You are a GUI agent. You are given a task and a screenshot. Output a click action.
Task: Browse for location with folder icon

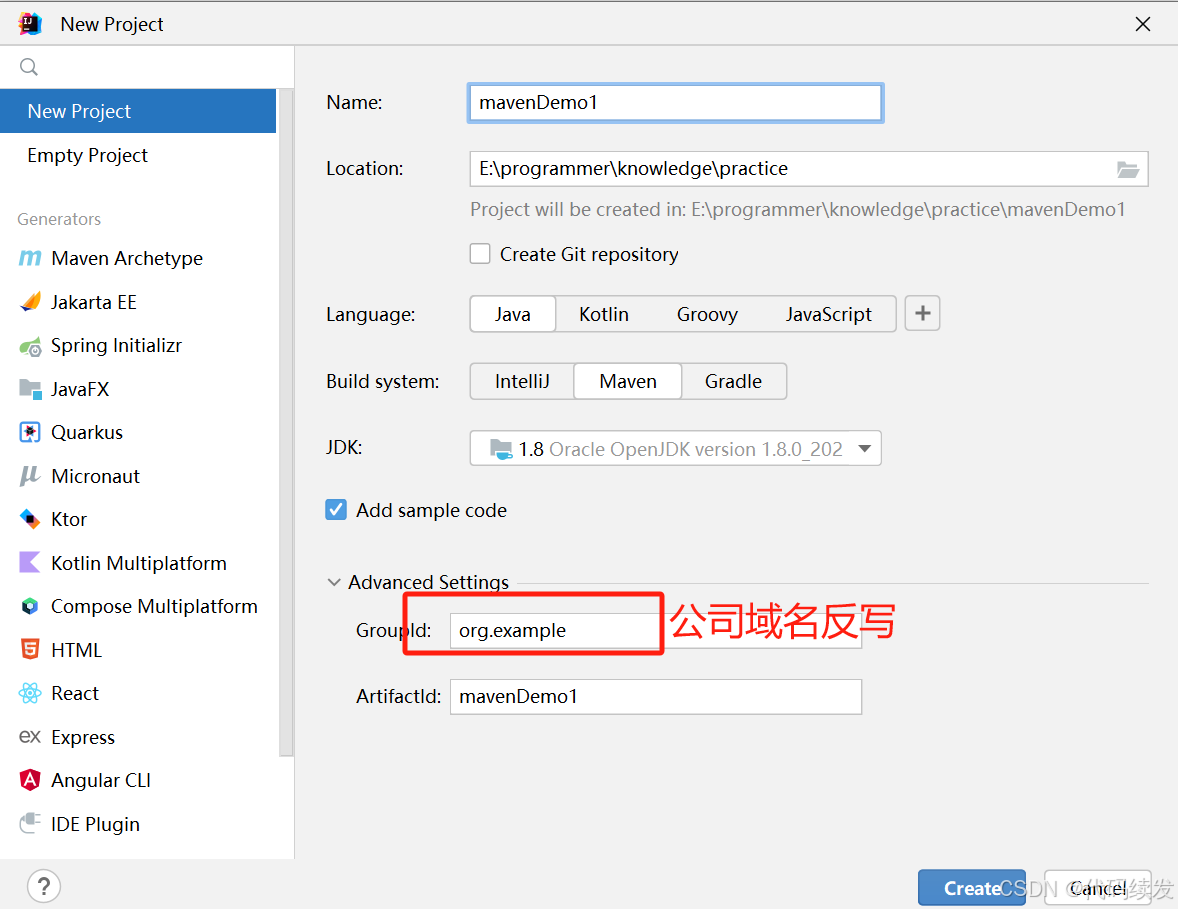(1127, 169)
